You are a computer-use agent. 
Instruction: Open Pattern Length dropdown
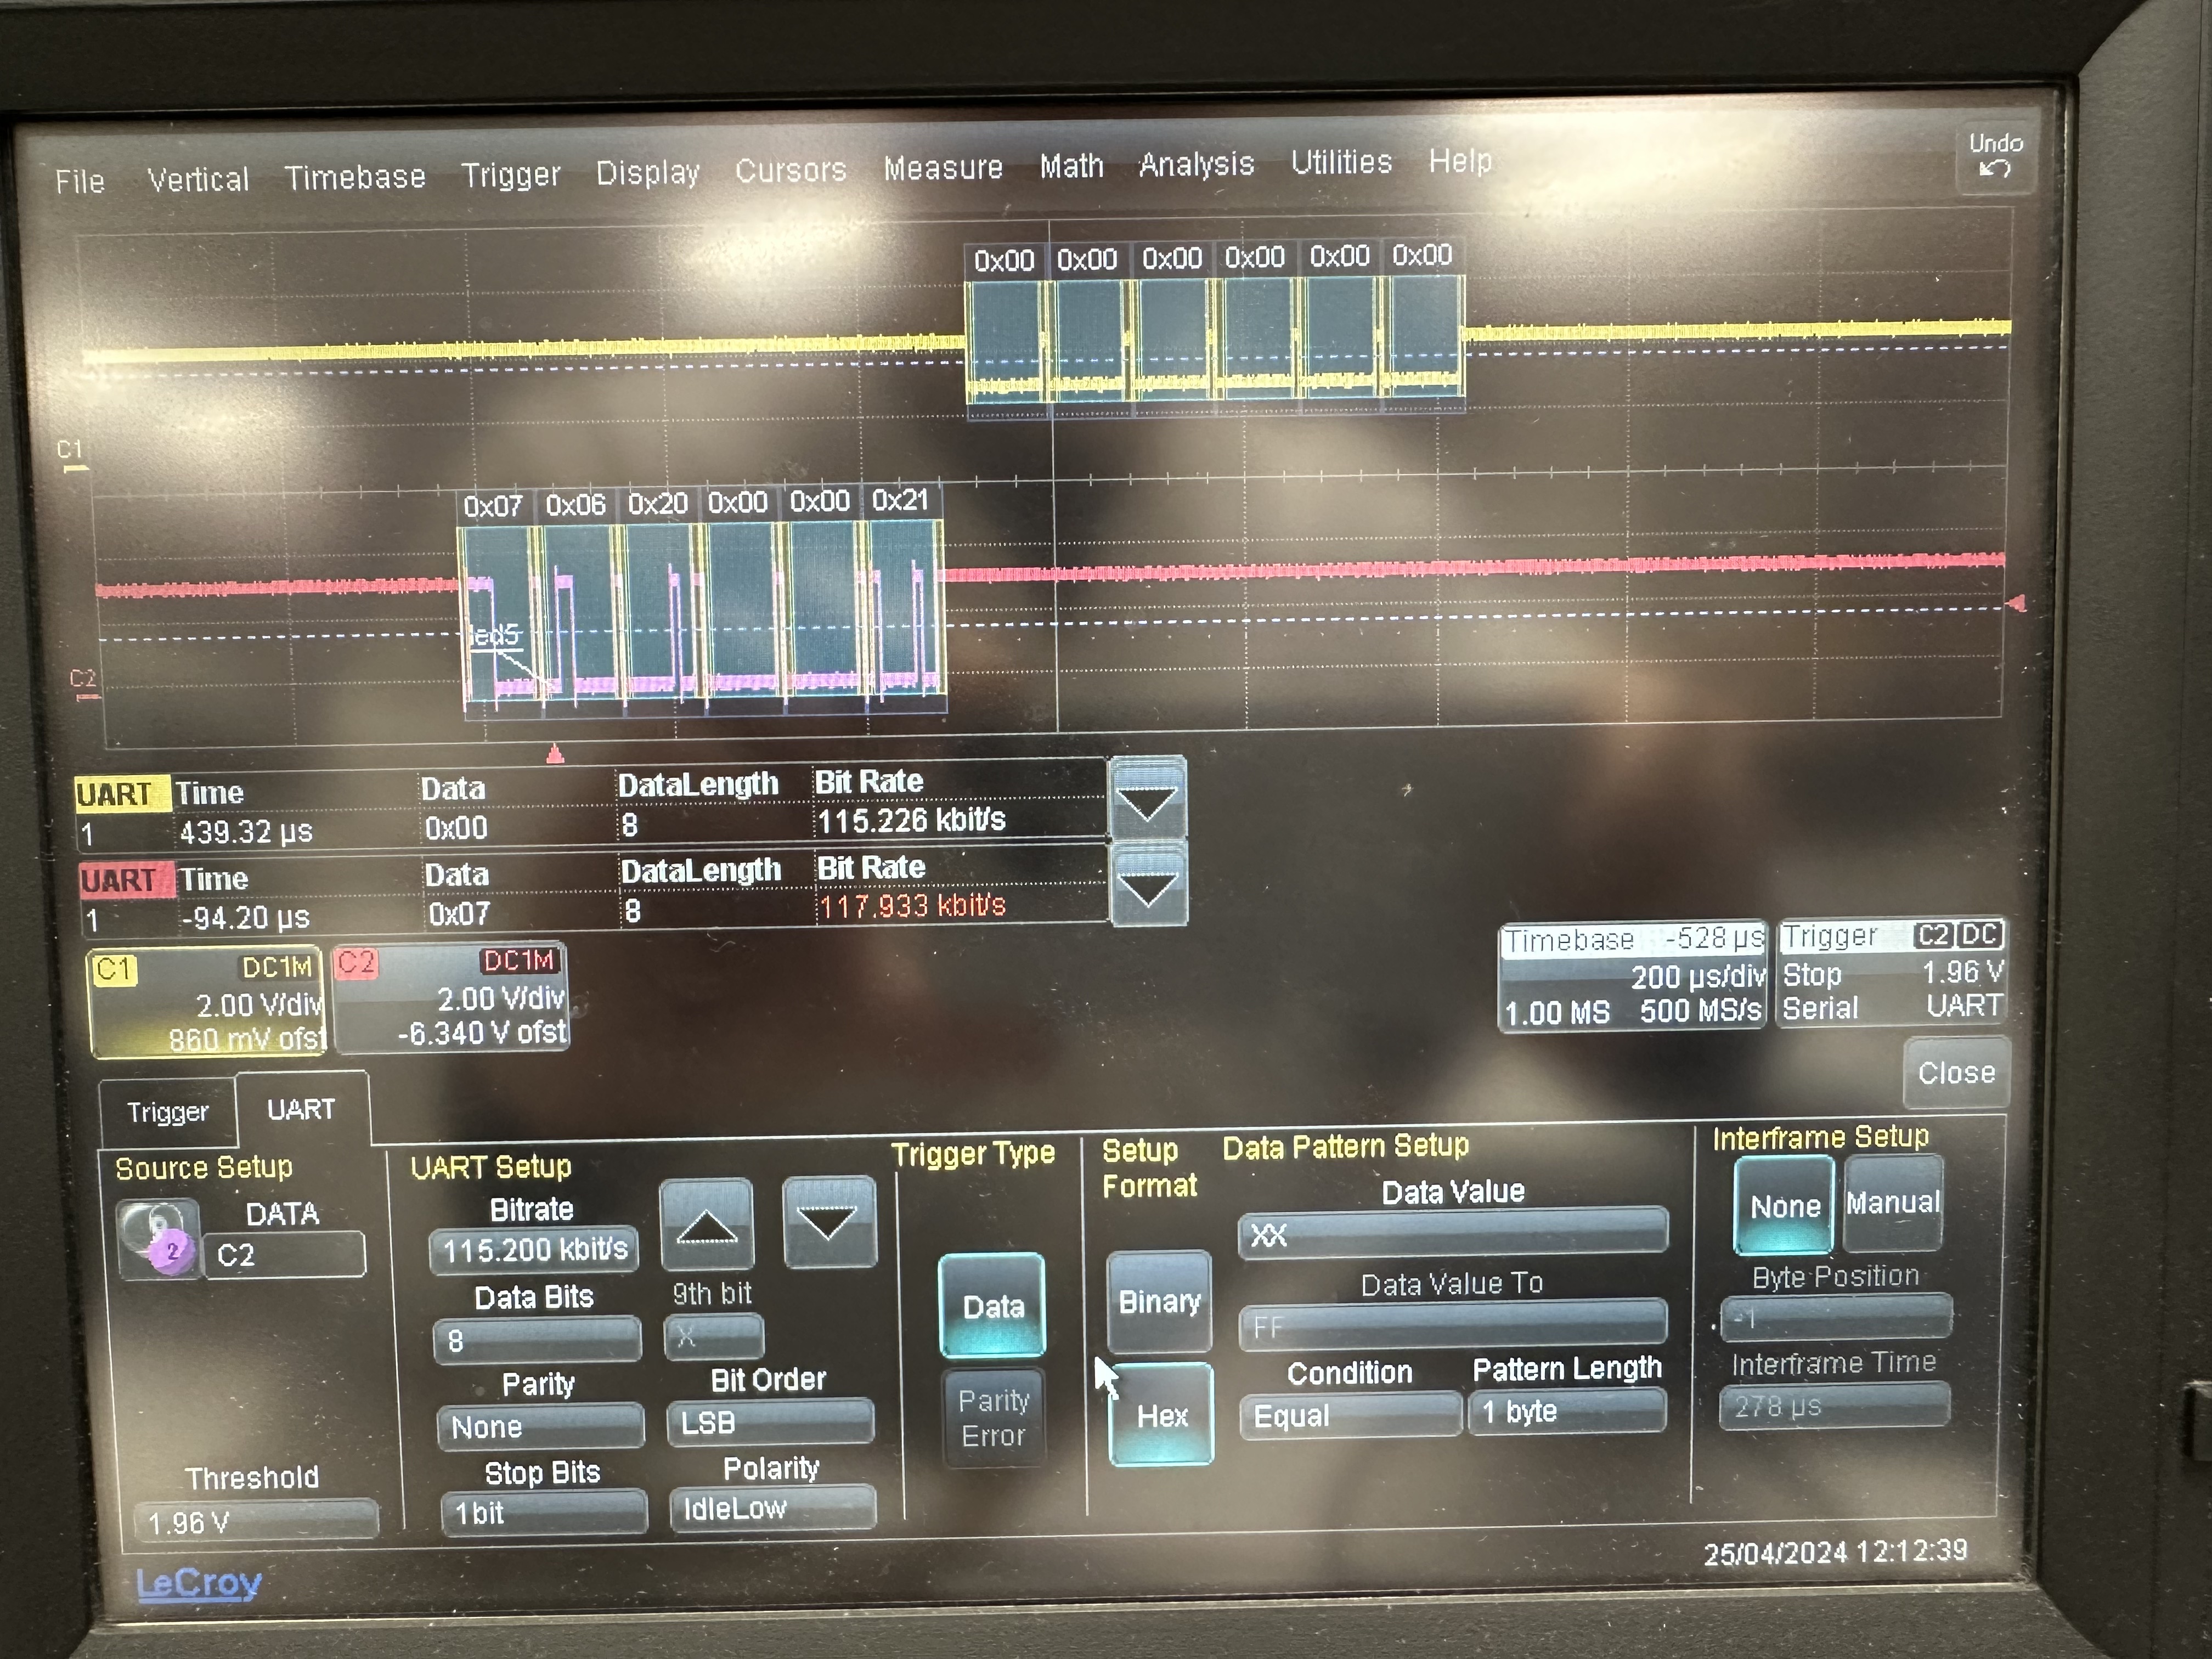point(1567,1411)
